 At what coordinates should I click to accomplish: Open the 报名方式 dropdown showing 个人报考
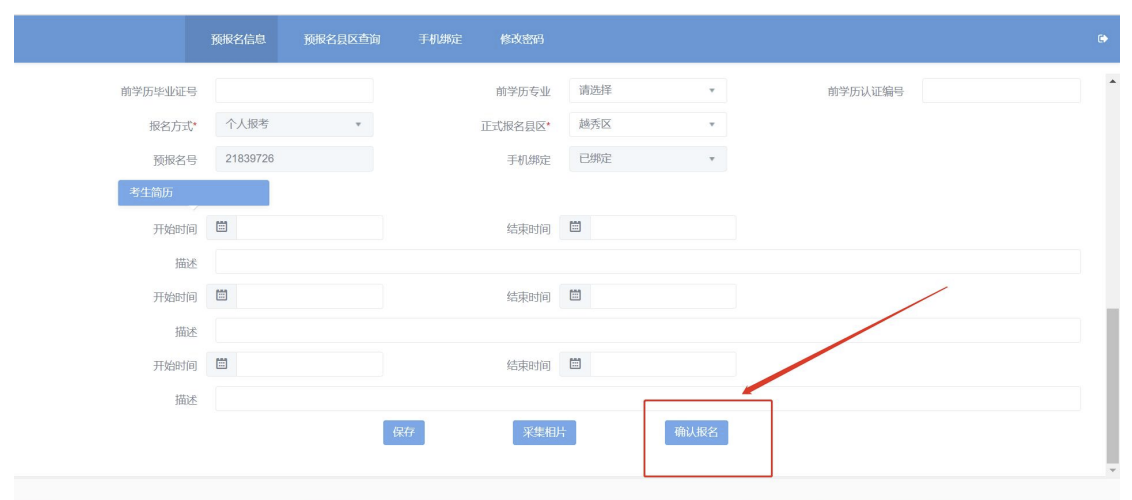click(294, 125)
